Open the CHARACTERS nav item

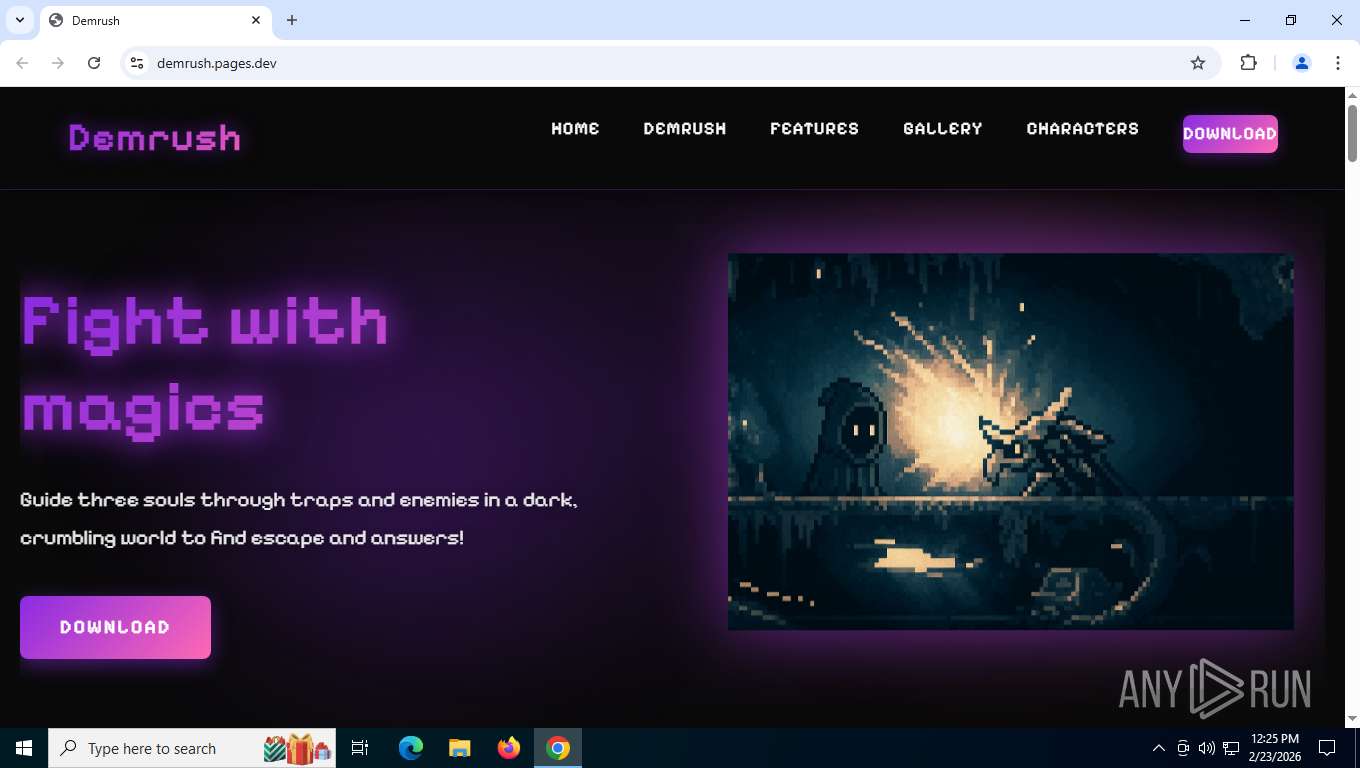coord(1083,128)
